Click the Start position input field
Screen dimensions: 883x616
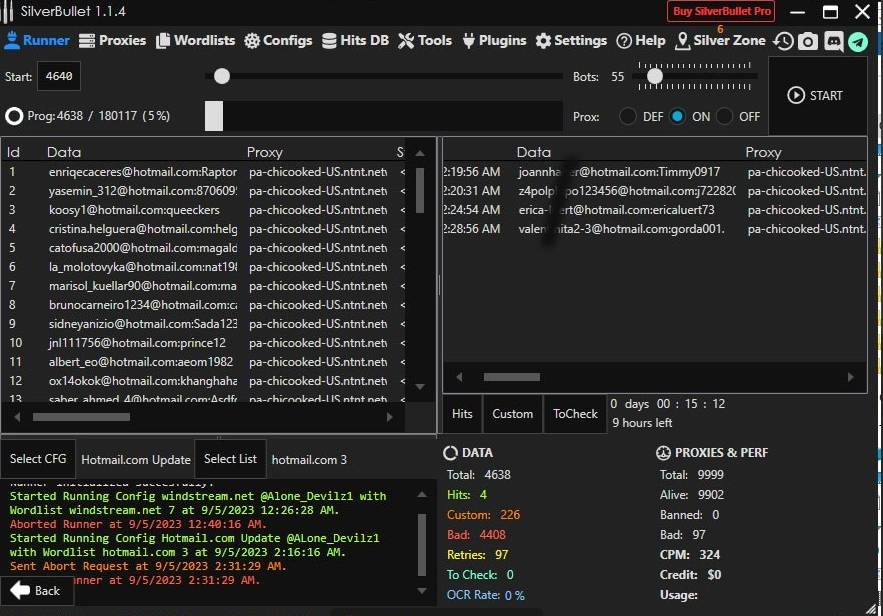tap(59, 76)
